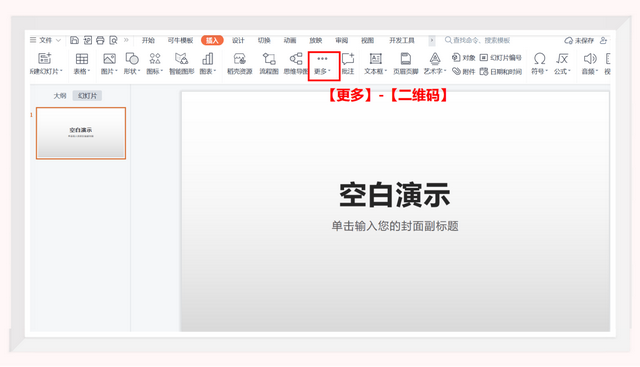
Task: Click the 查找命令 search field
Action: pos(478,40)
